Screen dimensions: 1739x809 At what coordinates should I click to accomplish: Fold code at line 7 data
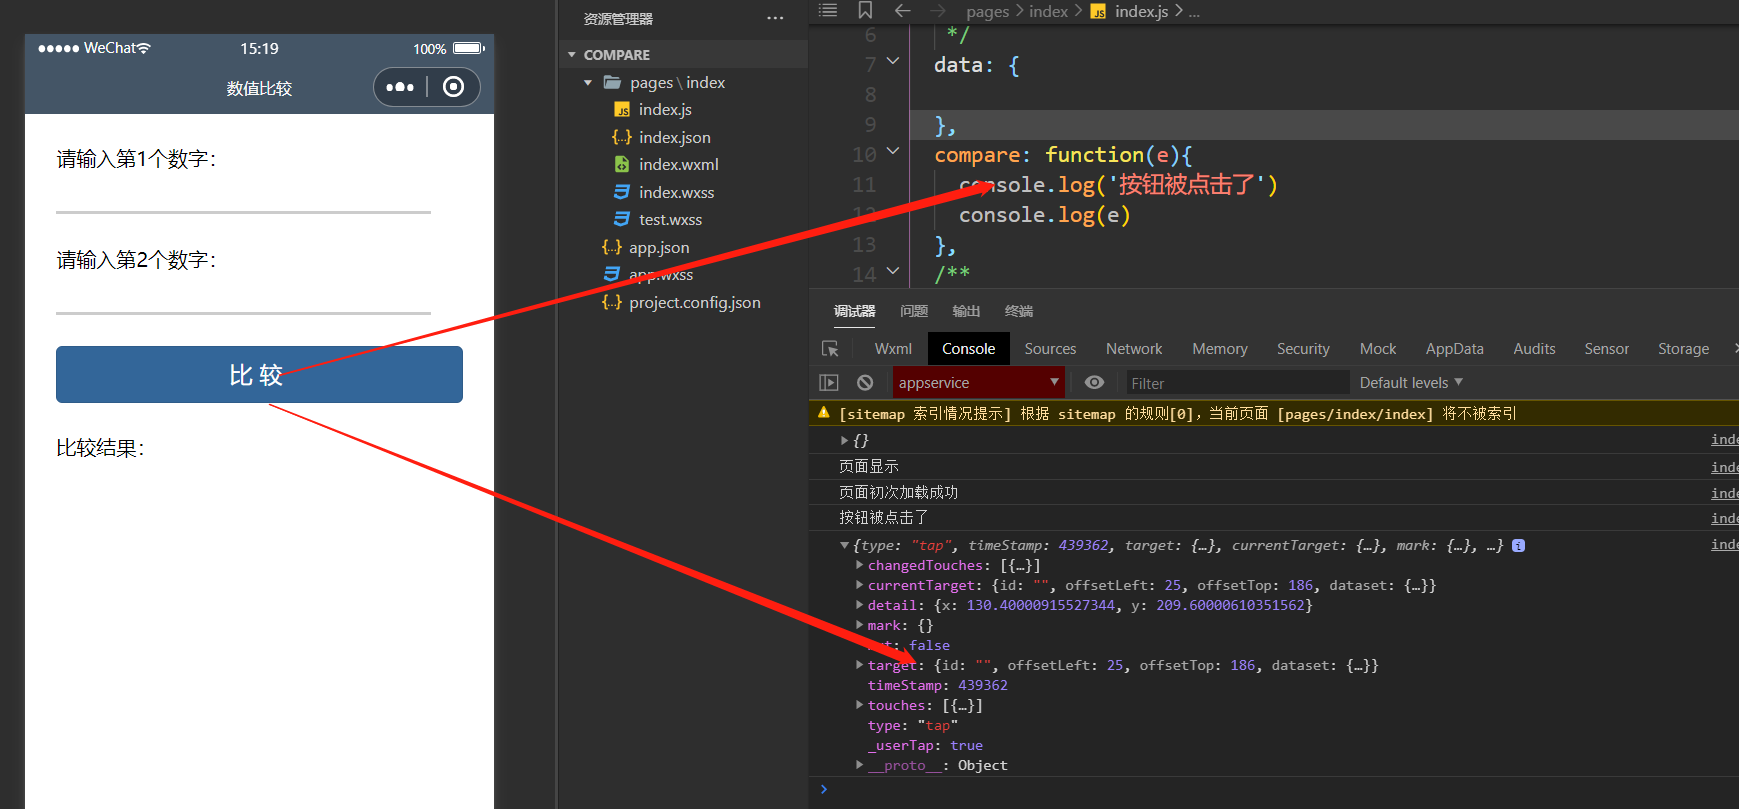pos(893,62)
